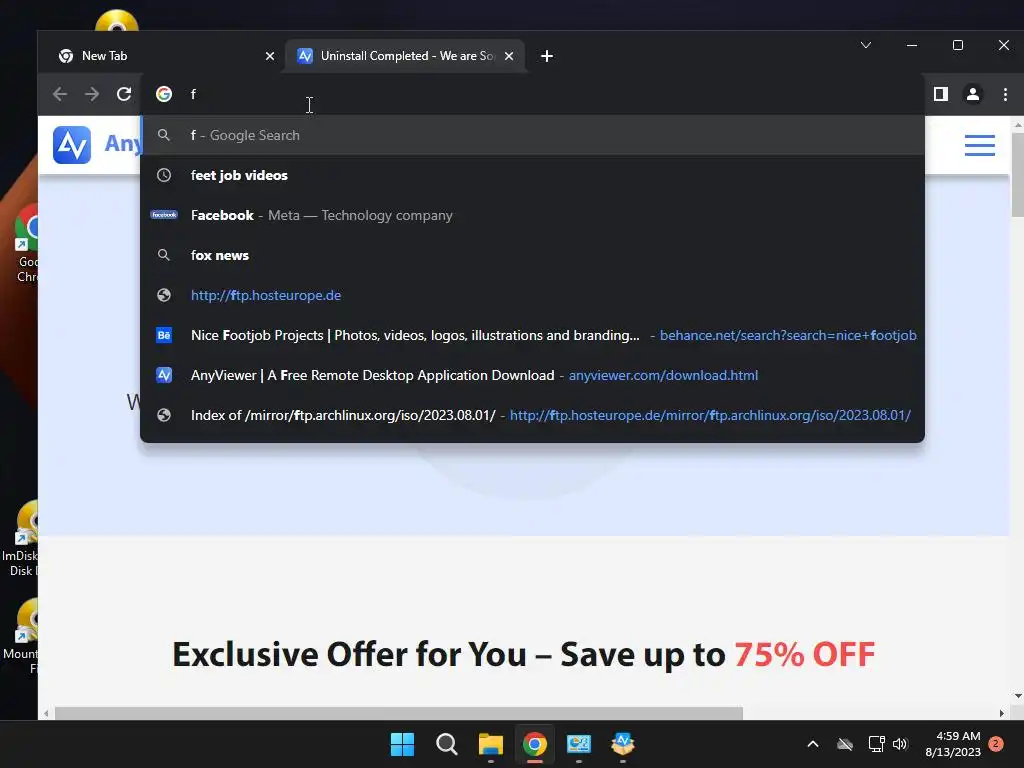Click the globe icon beside Index of /mirror
1024x768 pixels.
(x=164, y=415)
